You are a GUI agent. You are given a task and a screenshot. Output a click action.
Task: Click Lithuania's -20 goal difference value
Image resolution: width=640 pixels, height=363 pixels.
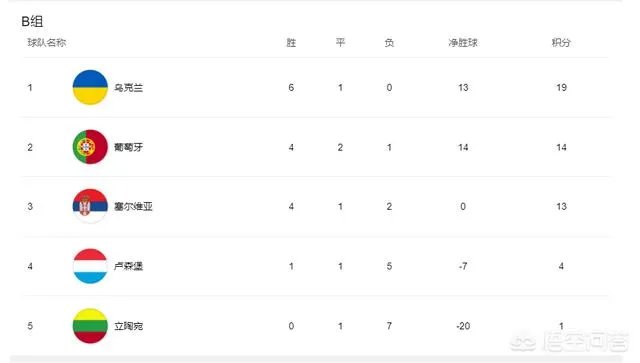[x=463, y=326]
